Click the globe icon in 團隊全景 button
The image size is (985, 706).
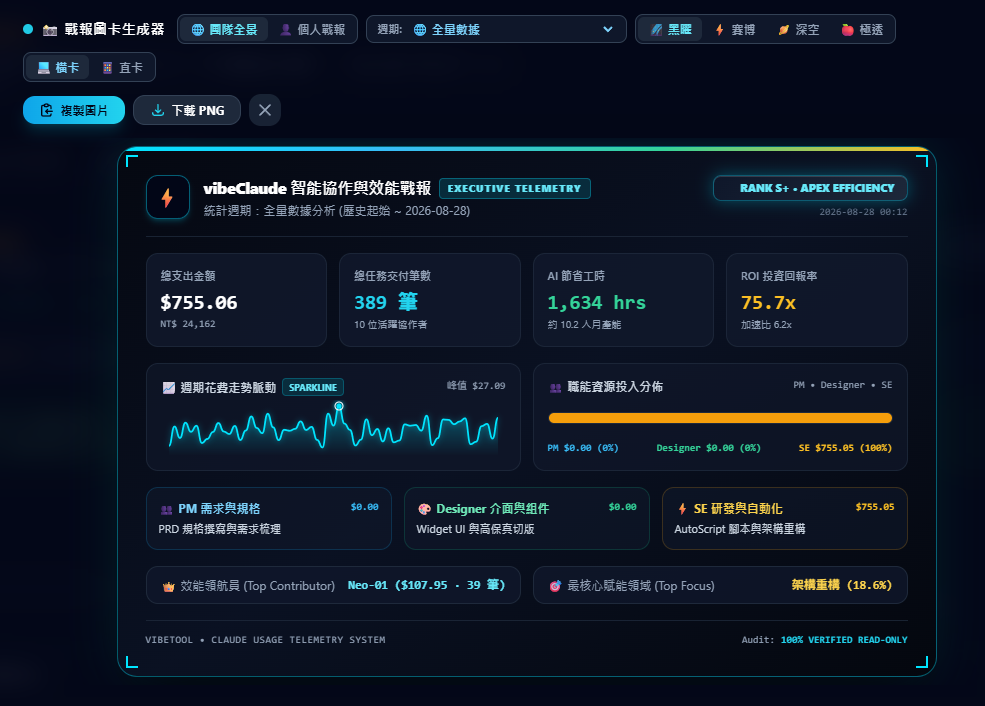(x=198, y=30)
